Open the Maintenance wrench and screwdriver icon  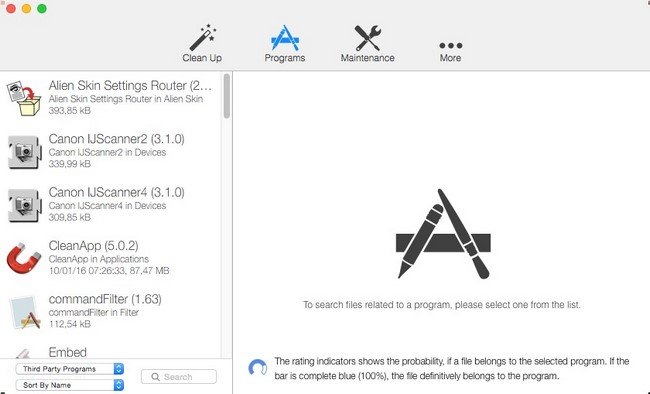coord(367,38)
